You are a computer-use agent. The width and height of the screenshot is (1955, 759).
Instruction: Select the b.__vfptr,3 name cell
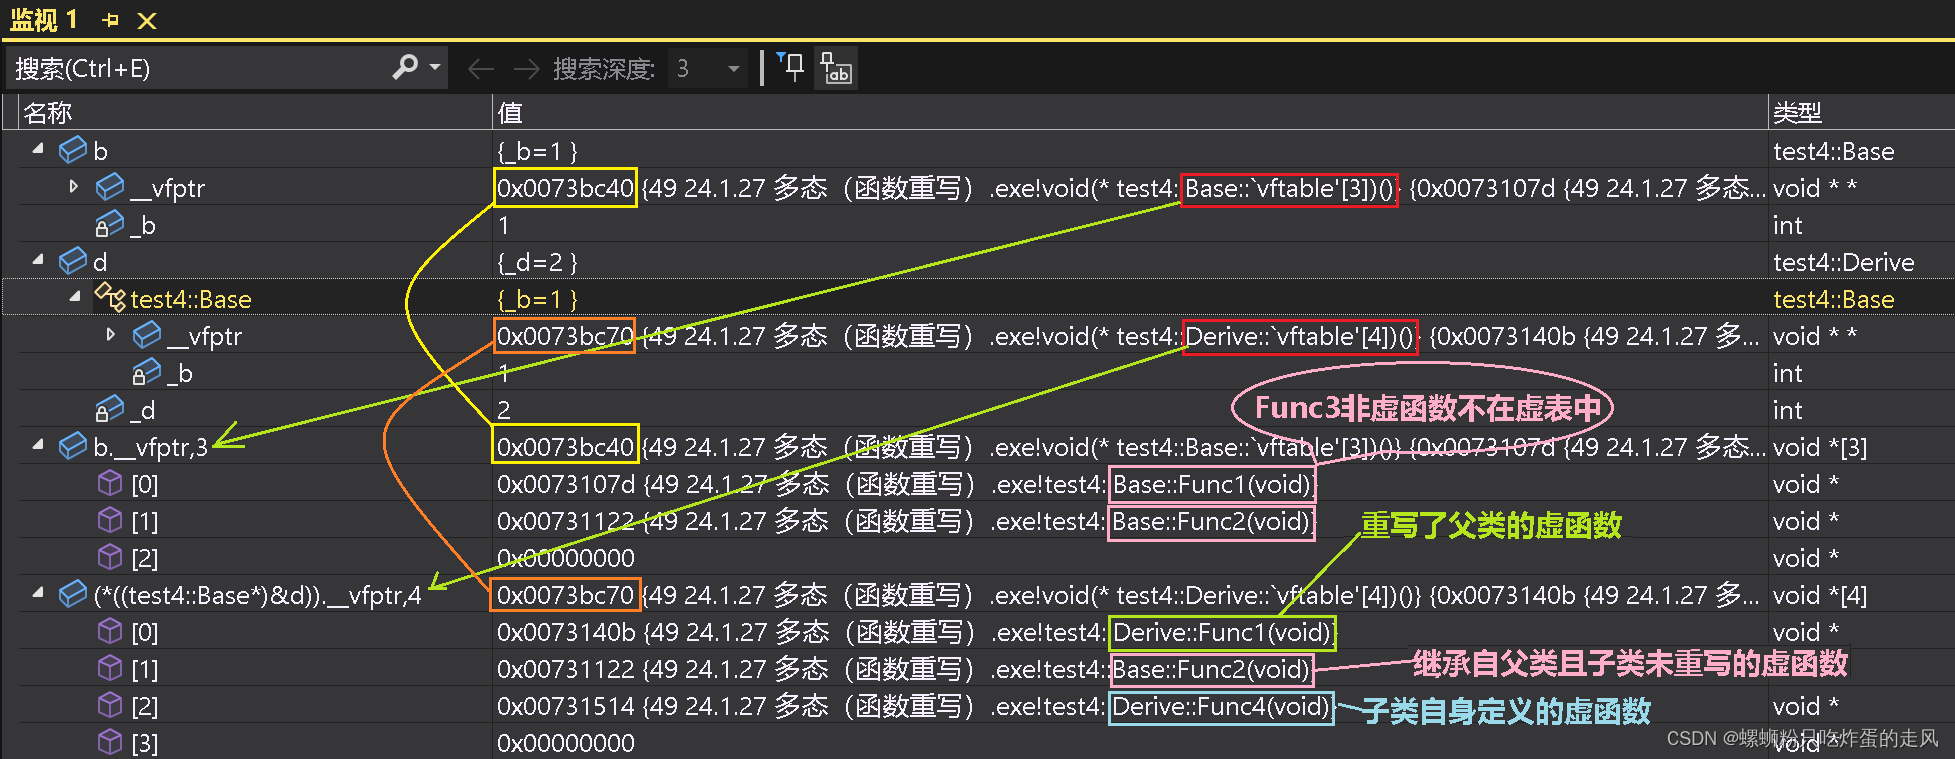coord(151,447)
